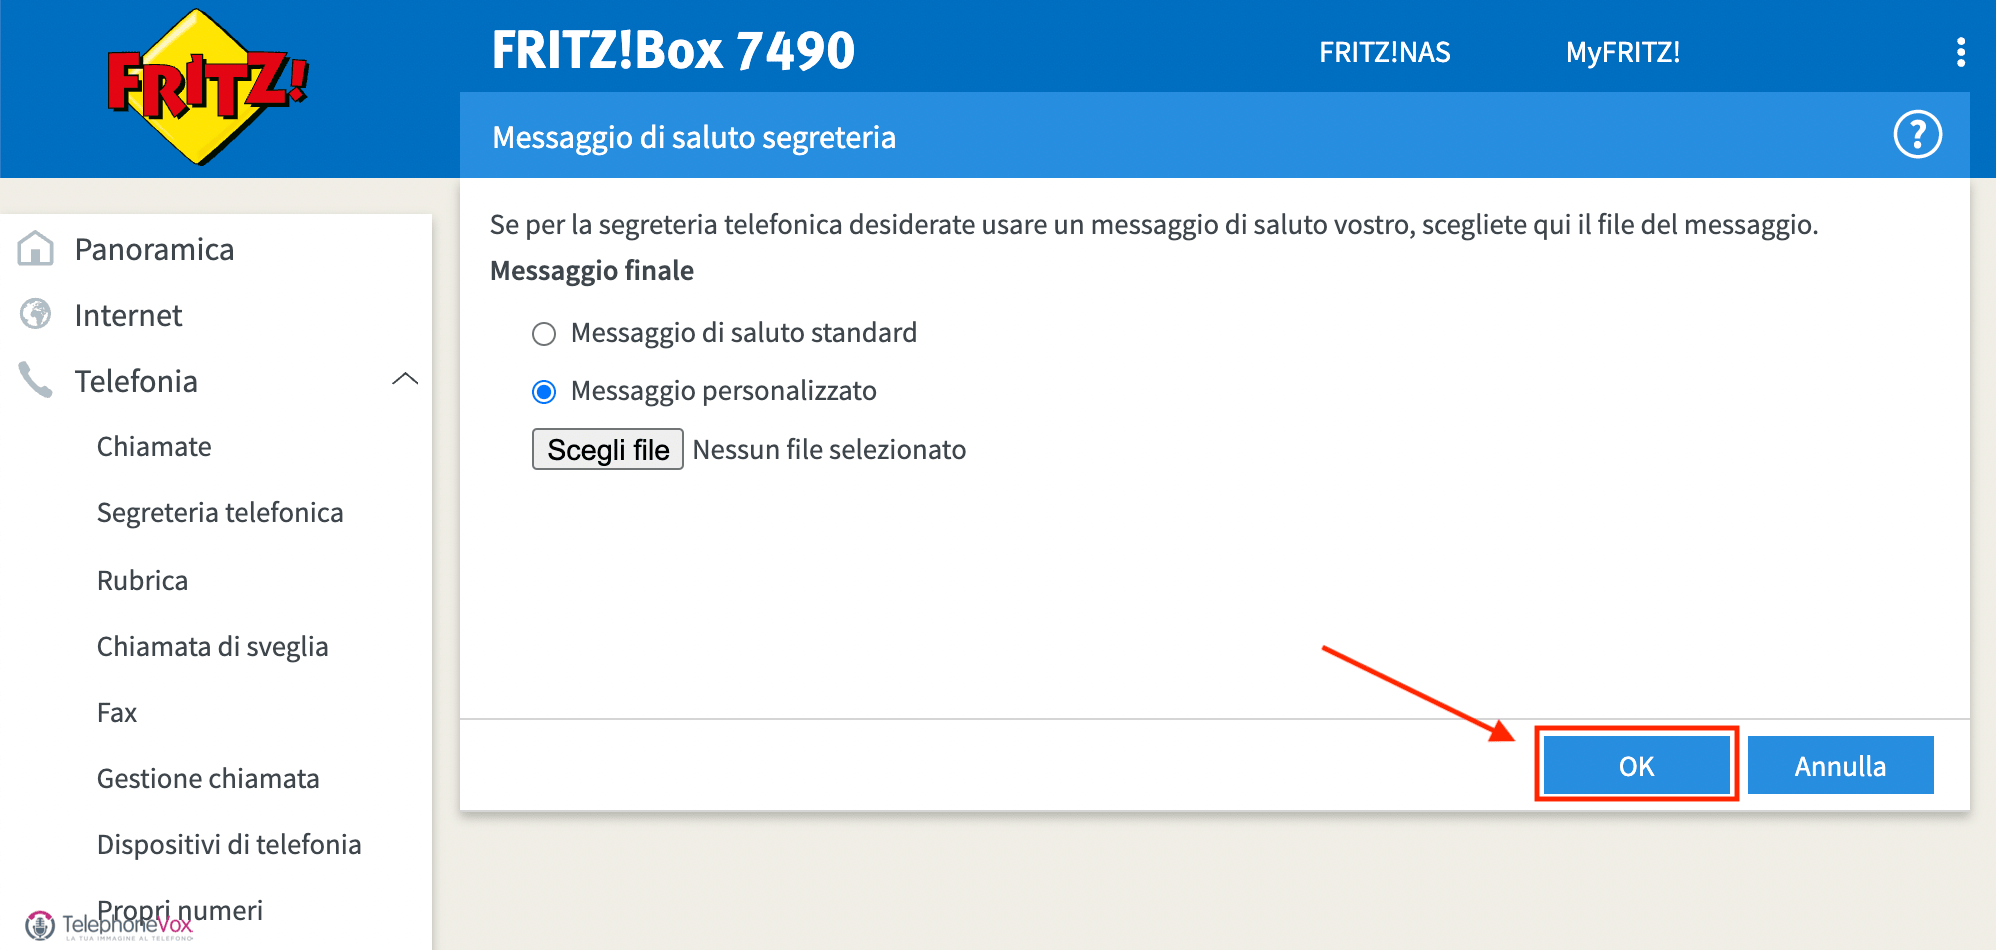Image resolution: width=1996 pixels, height=950 pixels.
Task: Open the Panoramica menu item
Action: 154,249
